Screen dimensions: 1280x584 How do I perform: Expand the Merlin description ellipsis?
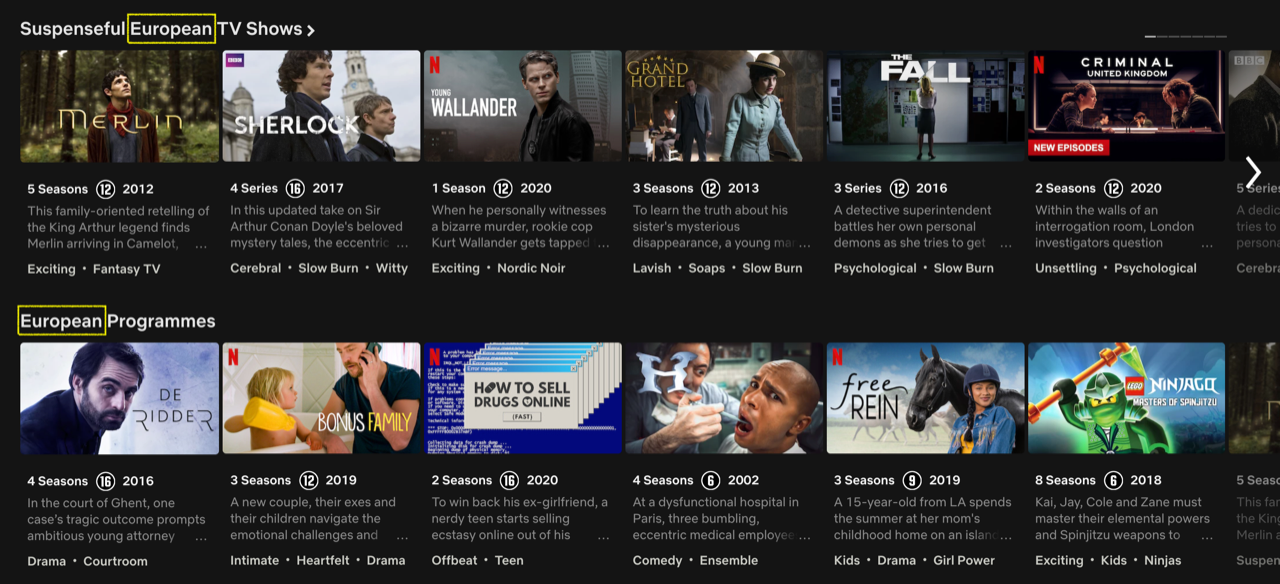tap(201, 245)
